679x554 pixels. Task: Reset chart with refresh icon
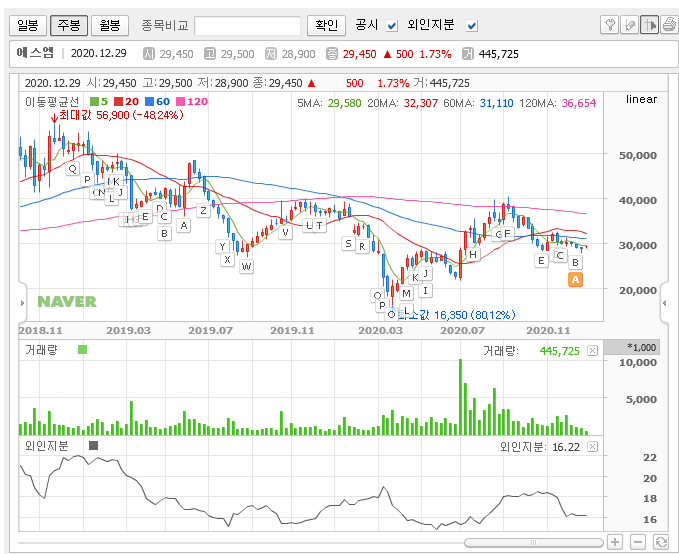661,542
